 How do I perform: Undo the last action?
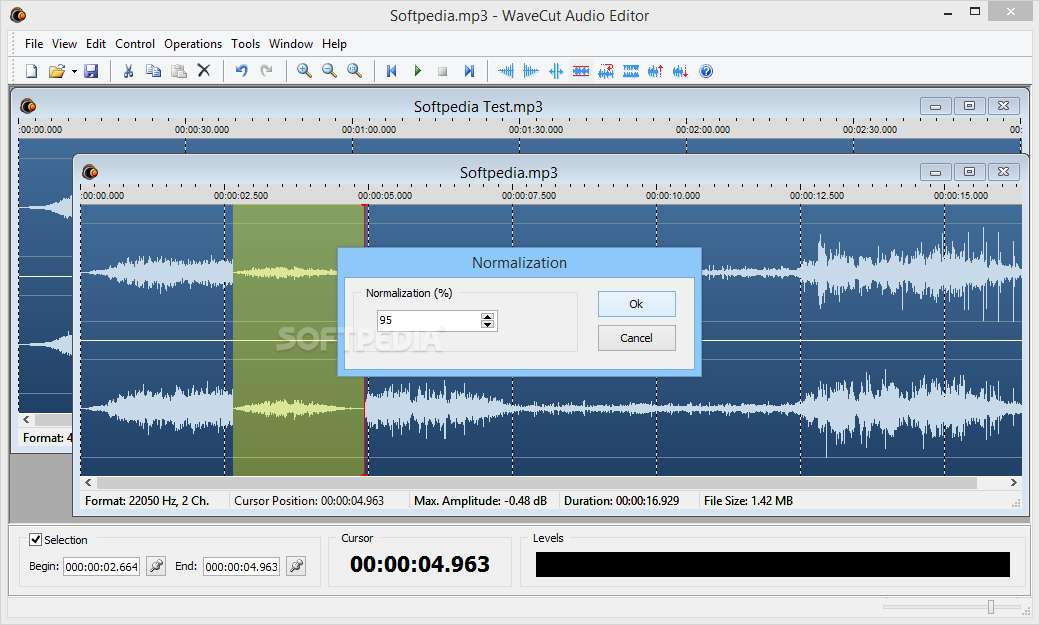pyautogui.click(x=241, y=71)
